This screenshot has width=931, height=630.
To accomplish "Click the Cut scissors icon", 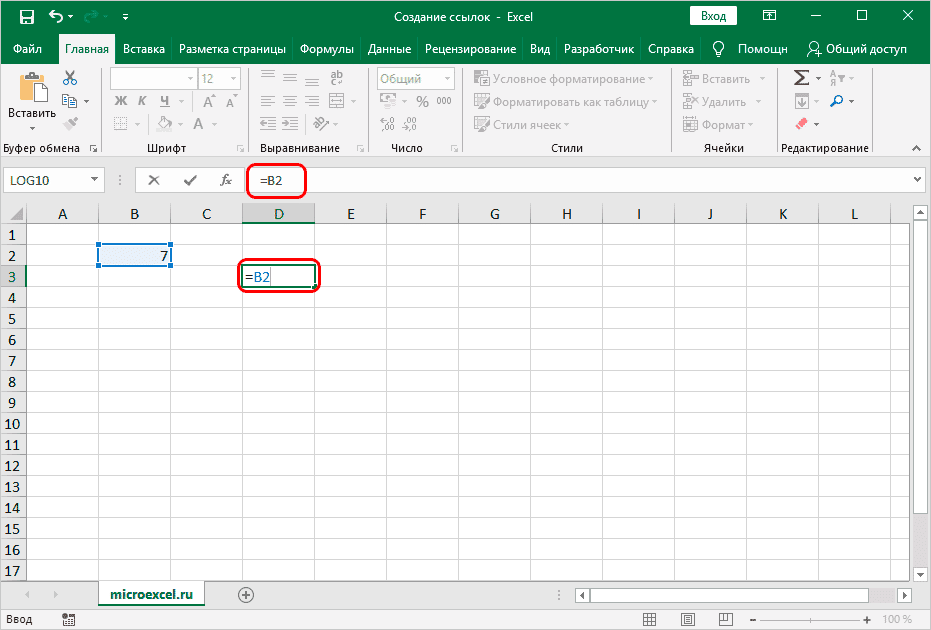I will [69, 78].
